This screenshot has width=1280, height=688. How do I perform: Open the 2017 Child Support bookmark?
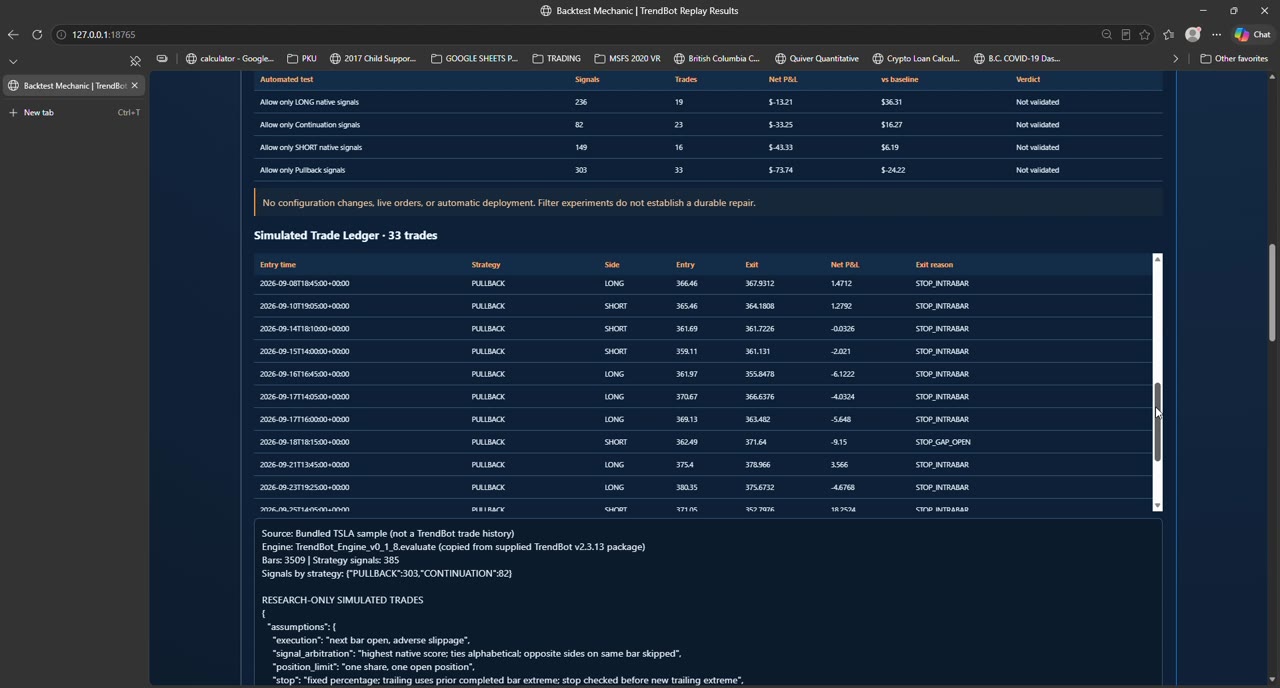tap(373, 58)
